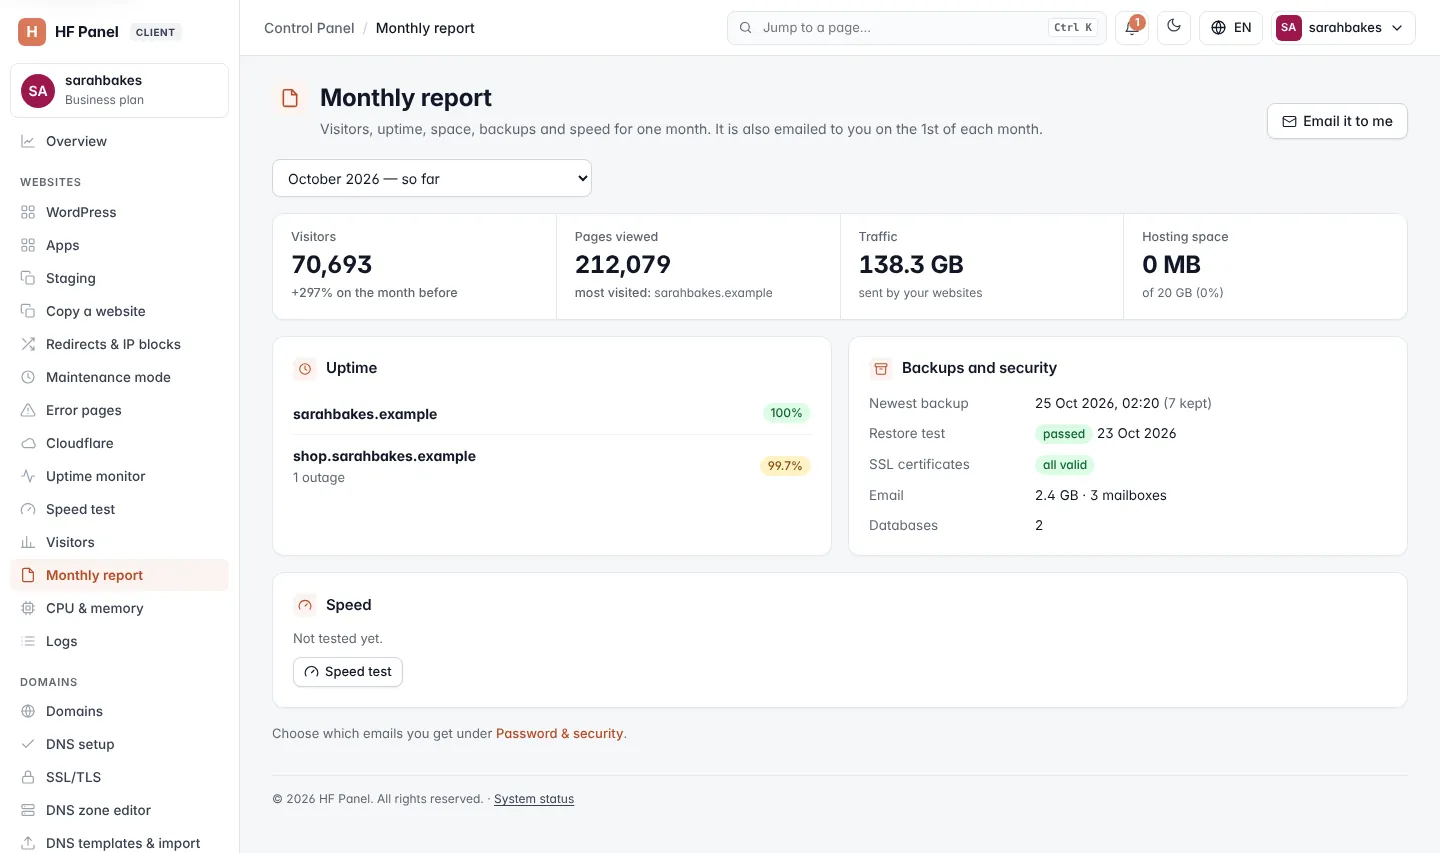This screenshot has height=853, width=1440.
Task: Open the sarahbakes user menu in header
Action: [x=1343, y=28]
